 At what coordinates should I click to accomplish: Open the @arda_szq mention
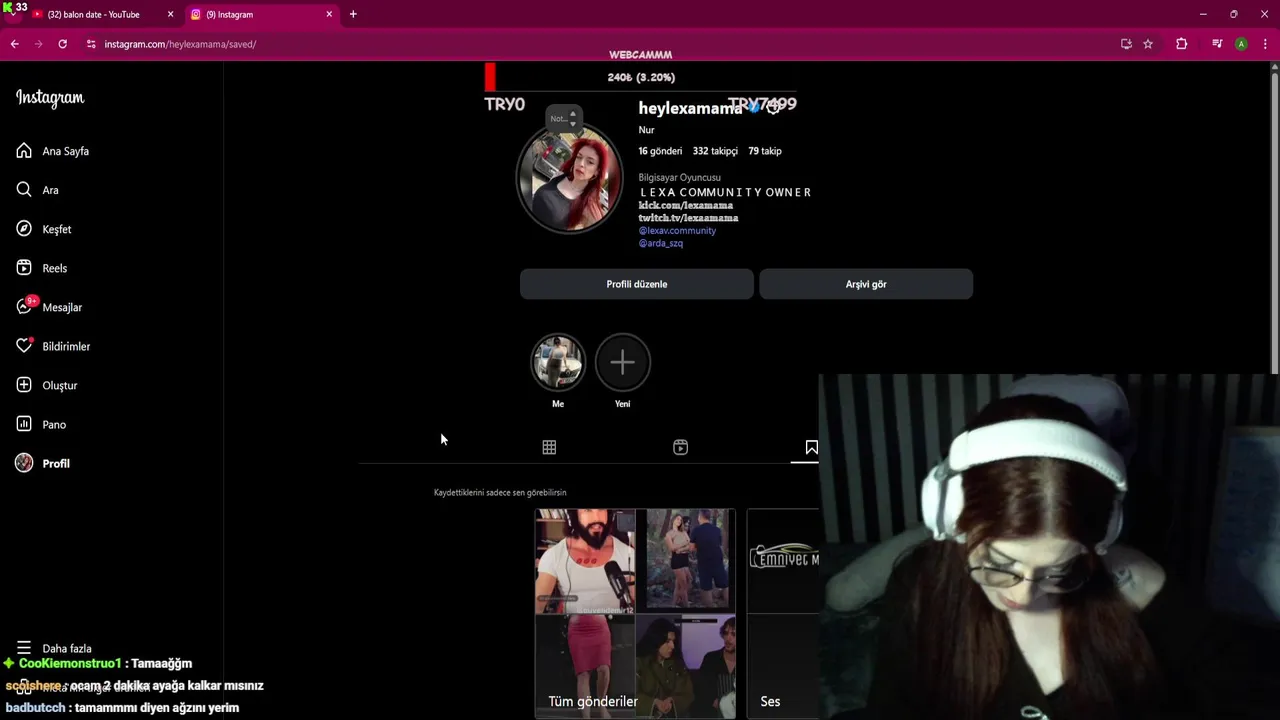click(661, 243)
